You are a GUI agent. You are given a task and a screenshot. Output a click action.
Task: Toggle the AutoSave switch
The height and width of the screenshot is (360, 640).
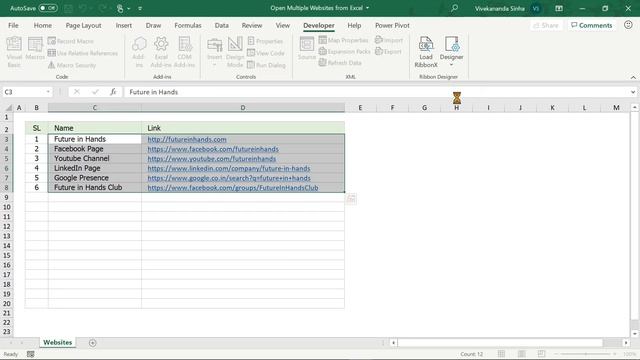click(x=48, y=8)
